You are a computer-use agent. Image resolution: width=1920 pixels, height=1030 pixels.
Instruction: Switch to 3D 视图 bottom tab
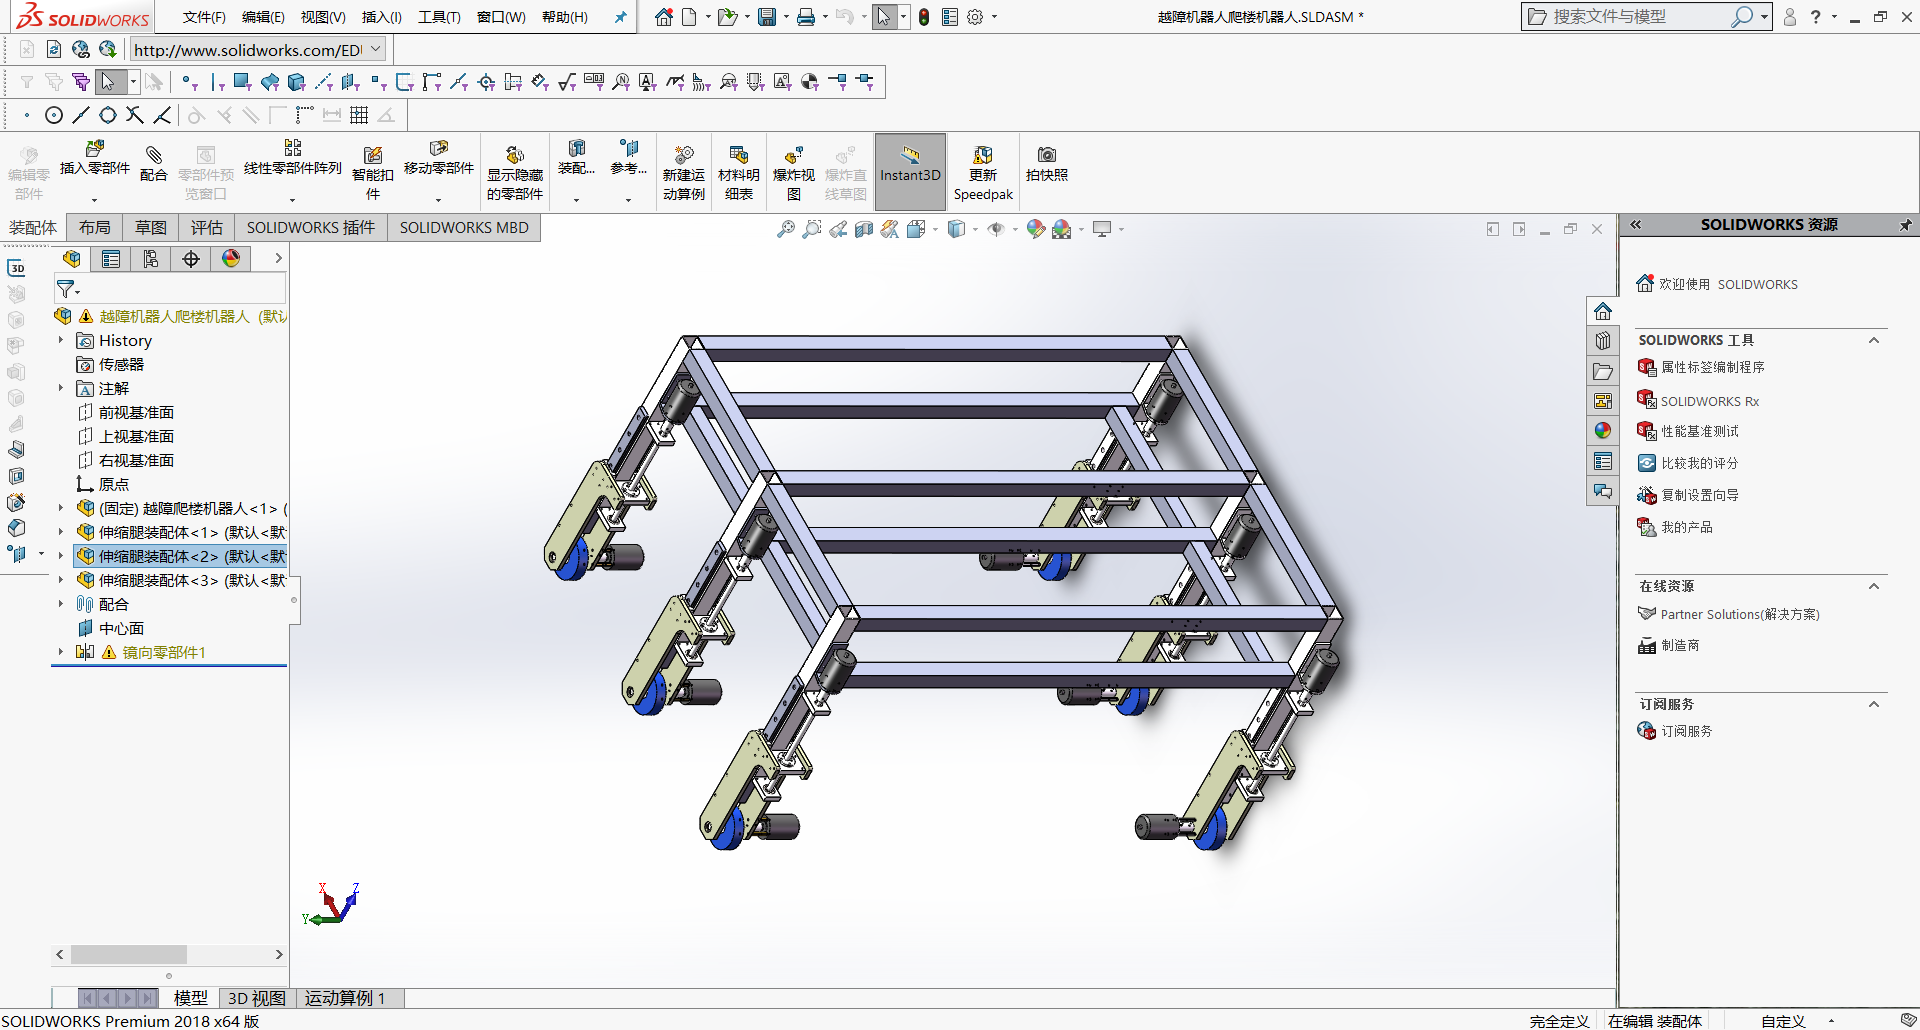[x=256, y=998]
